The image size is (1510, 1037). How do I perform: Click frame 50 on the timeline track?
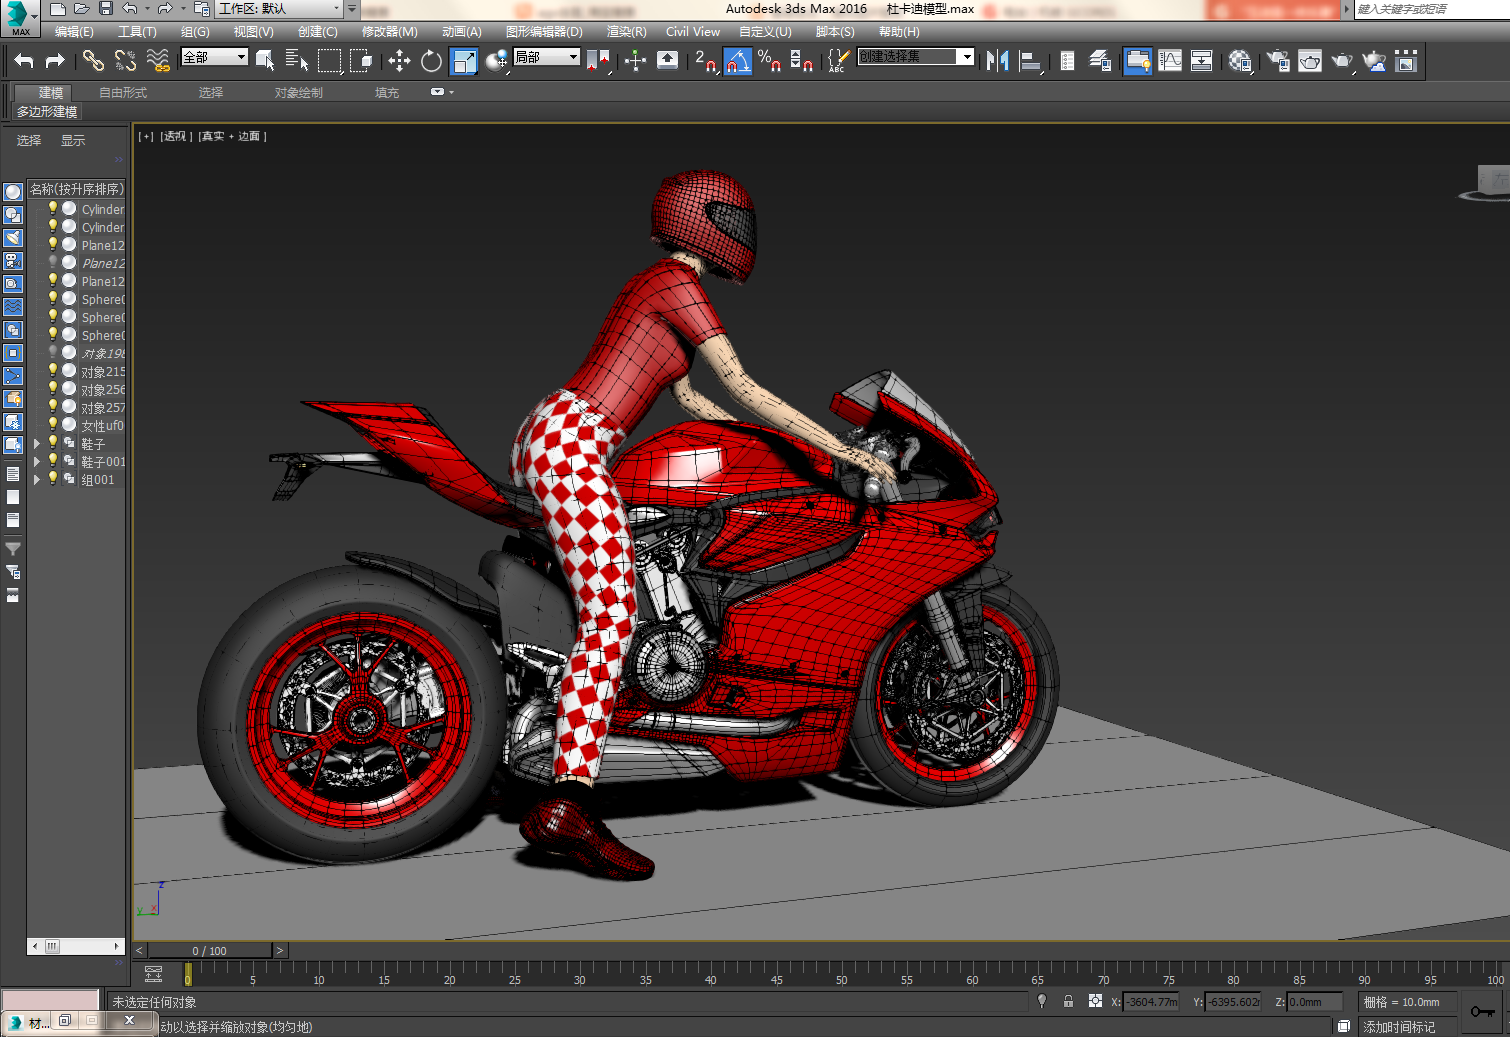(x=841, y=973)
